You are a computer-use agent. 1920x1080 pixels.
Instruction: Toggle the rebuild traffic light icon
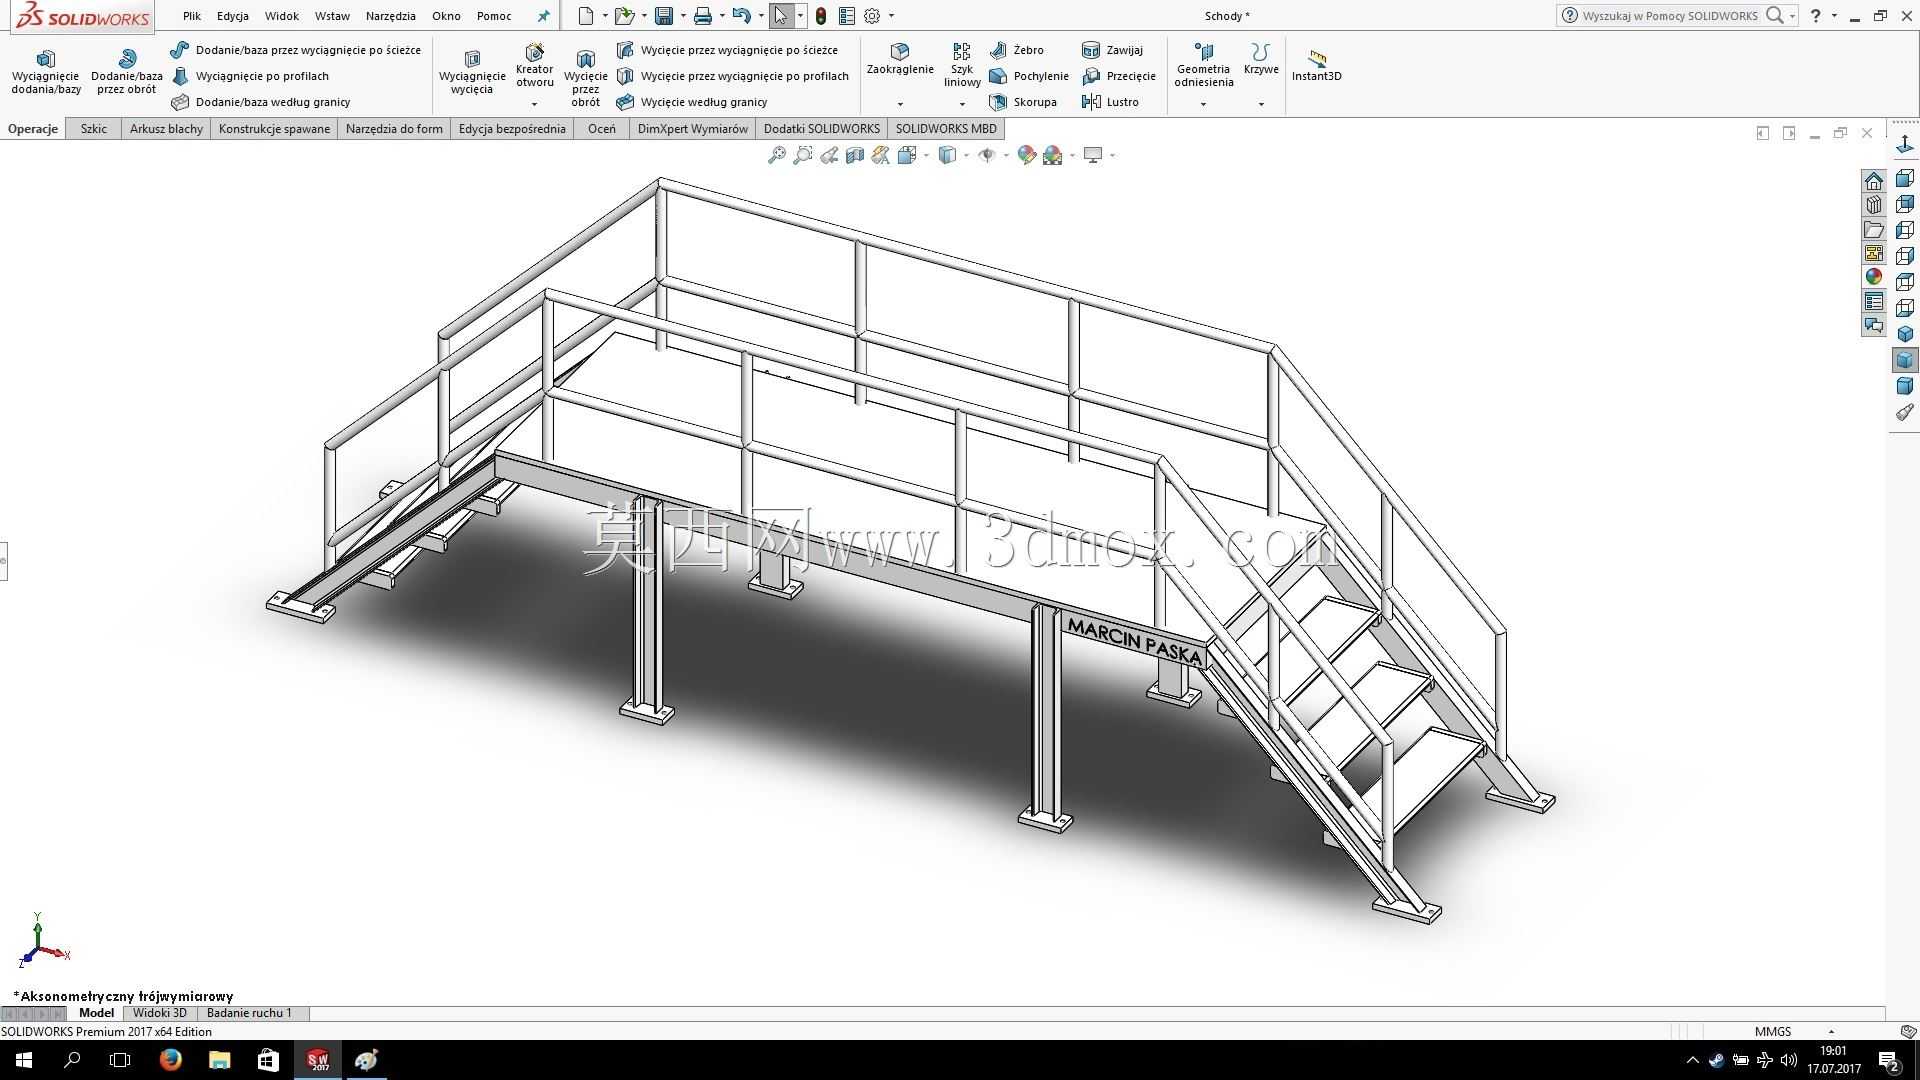pyautogui.click(x=821, y=16)
